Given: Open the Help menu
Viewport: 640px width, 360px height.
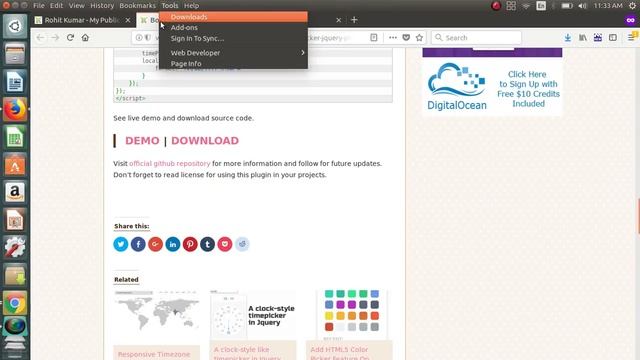Looking at the screenshot, I should pyautogui.click(x=191, y=6).
